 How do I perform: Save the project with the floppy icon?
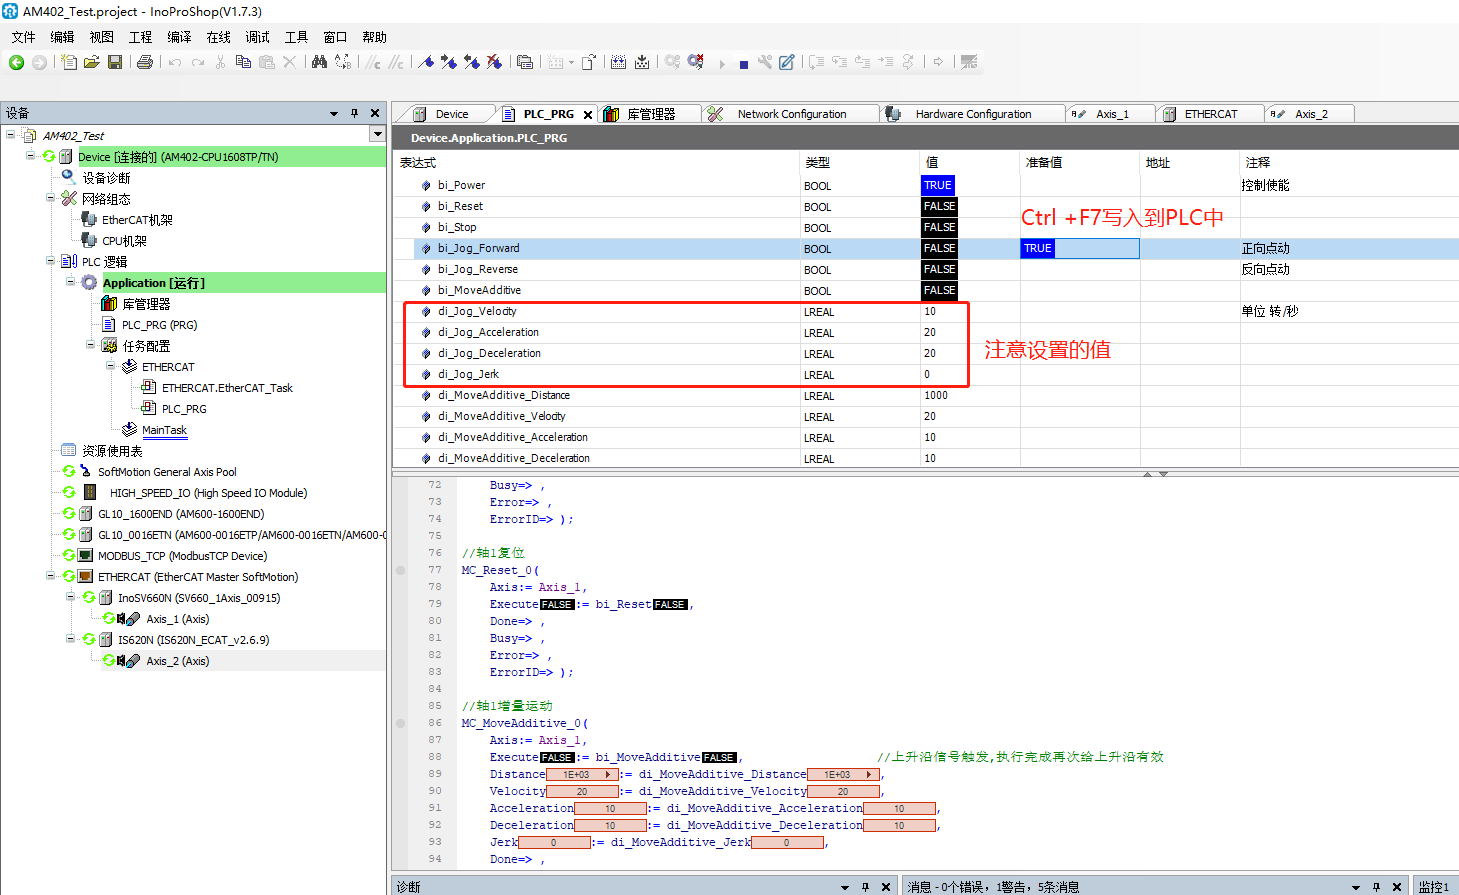tap(115, 62)
